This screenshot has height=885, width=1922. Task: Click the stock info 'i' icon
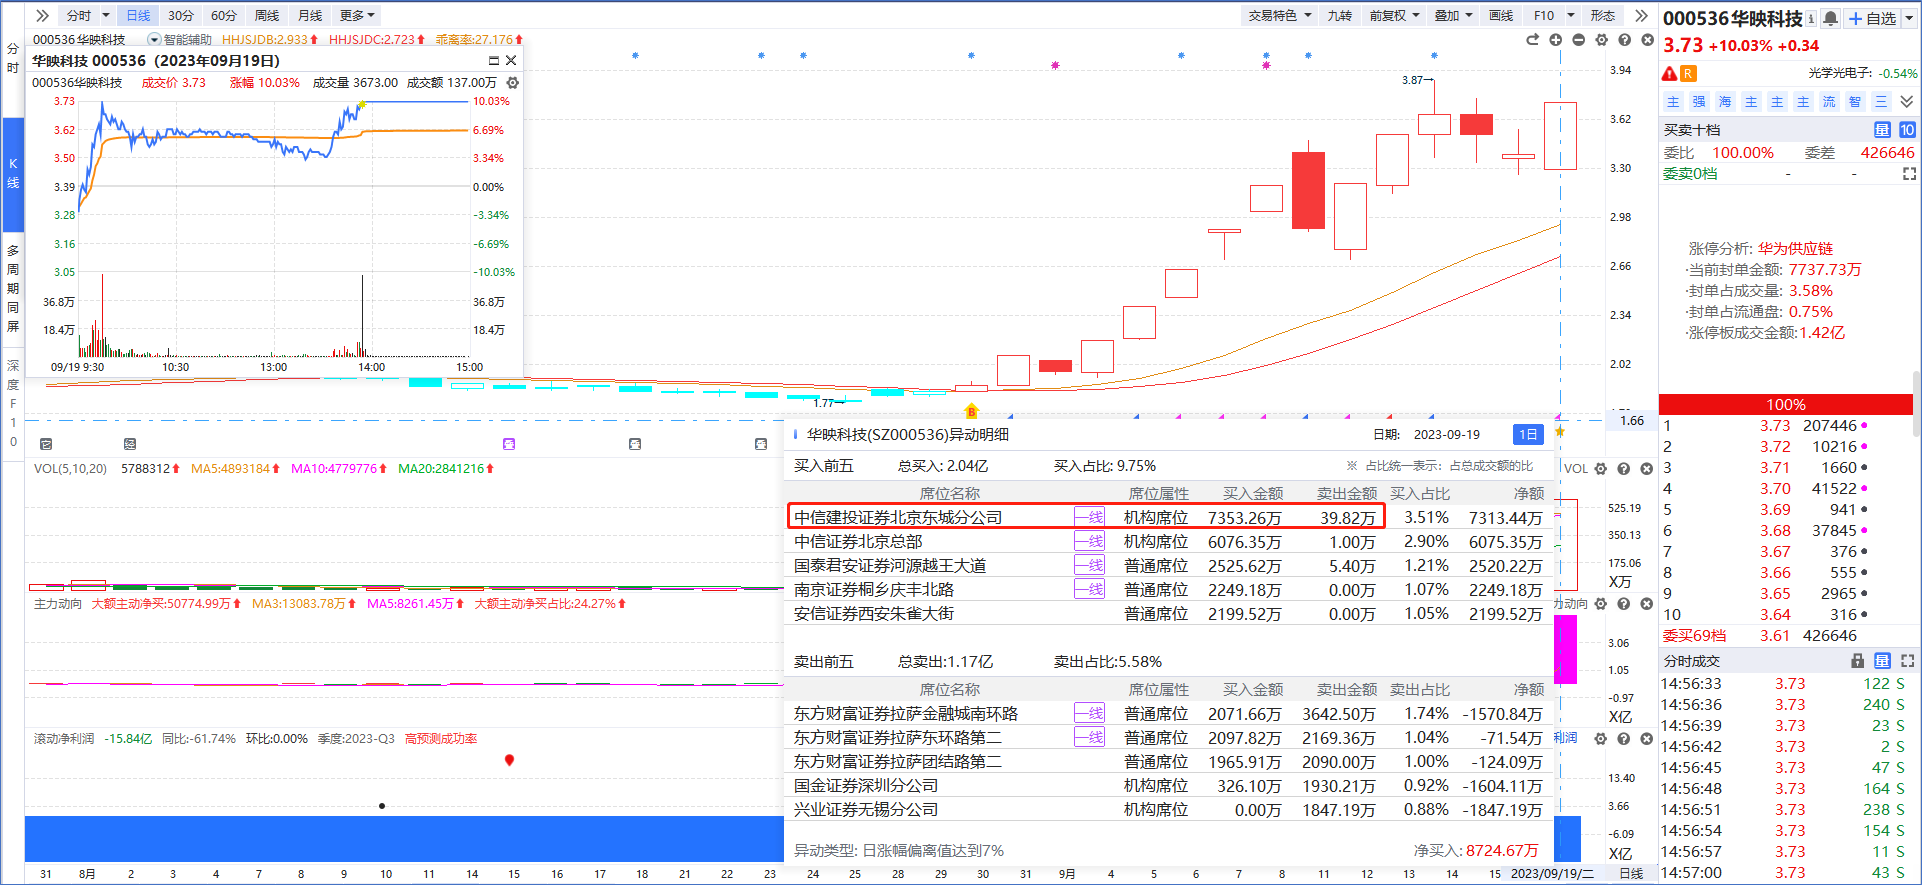pyautogui.click(x=1811, y=18)
